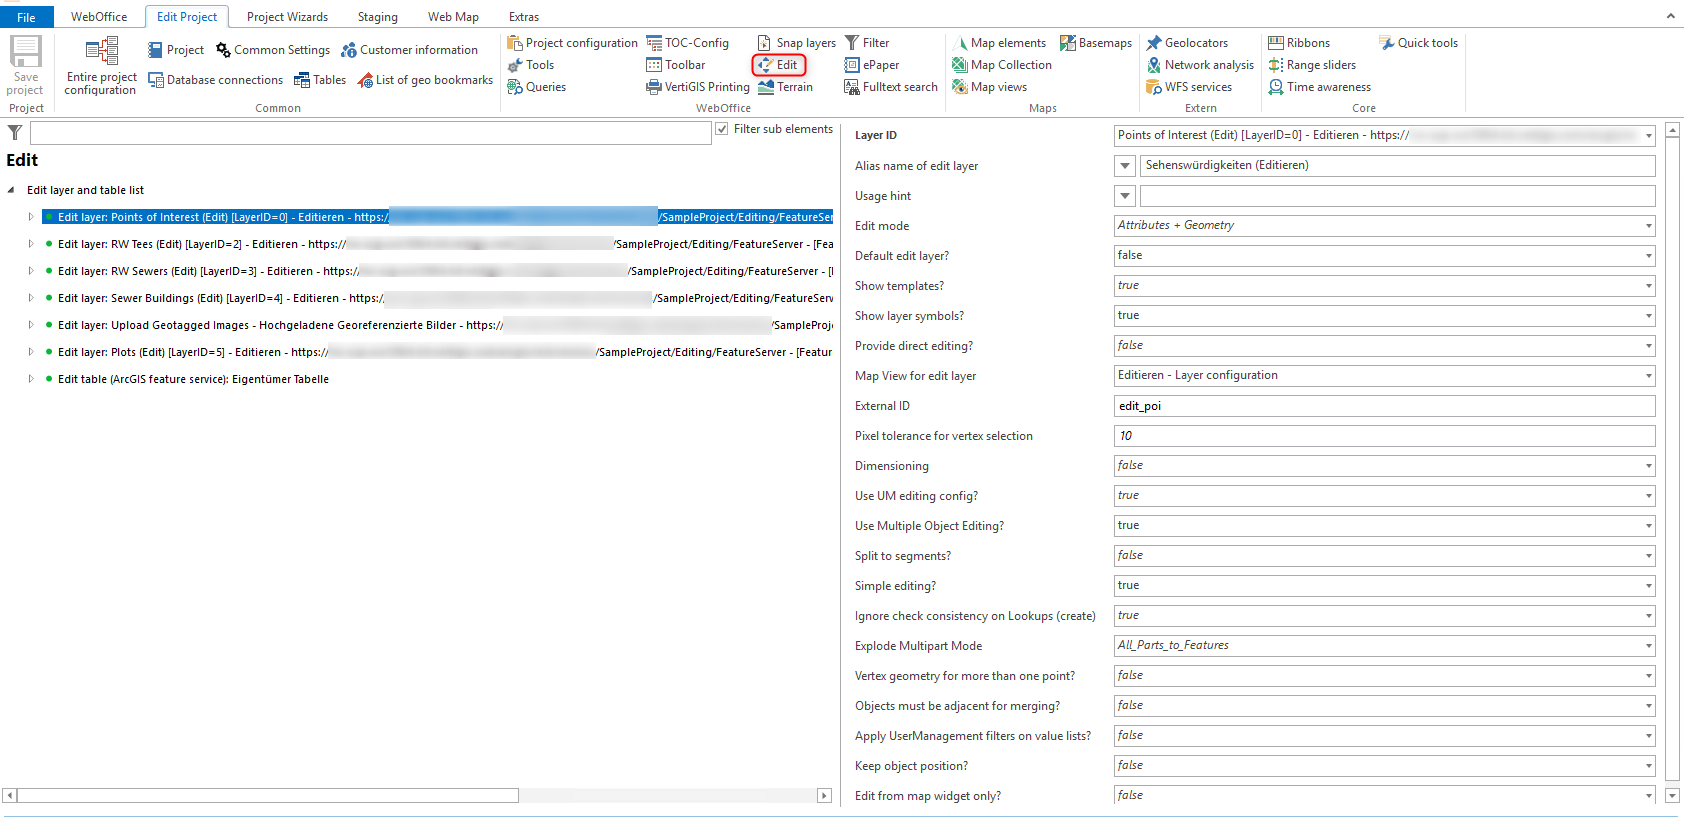The image size is (1684, 825).
Task: Open Layer ID dropdown
Action: [1385, 136]
